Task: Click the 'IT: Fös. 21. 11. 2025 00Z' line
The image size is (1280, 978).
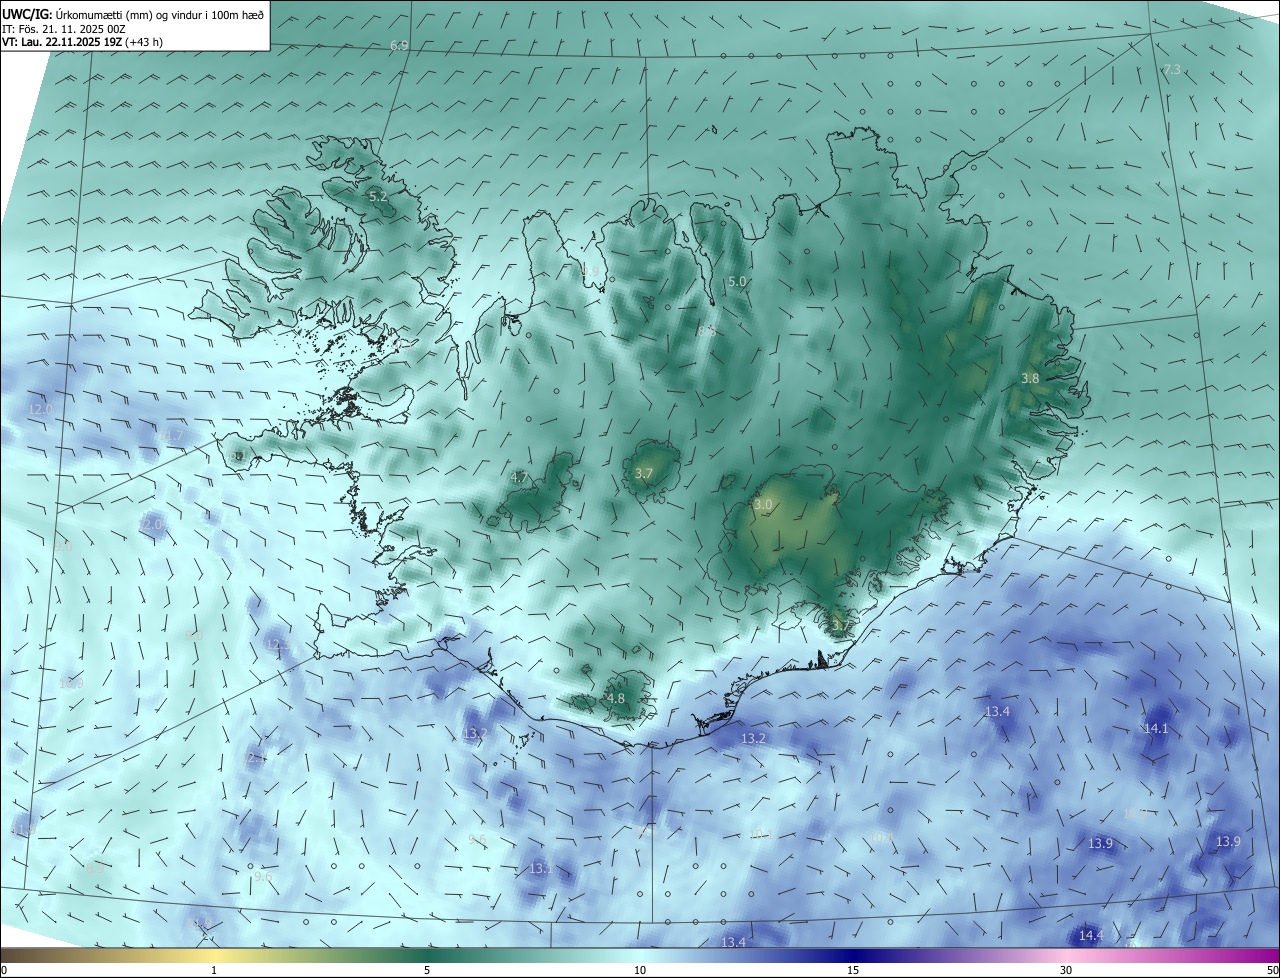Action: pos(63,29)
